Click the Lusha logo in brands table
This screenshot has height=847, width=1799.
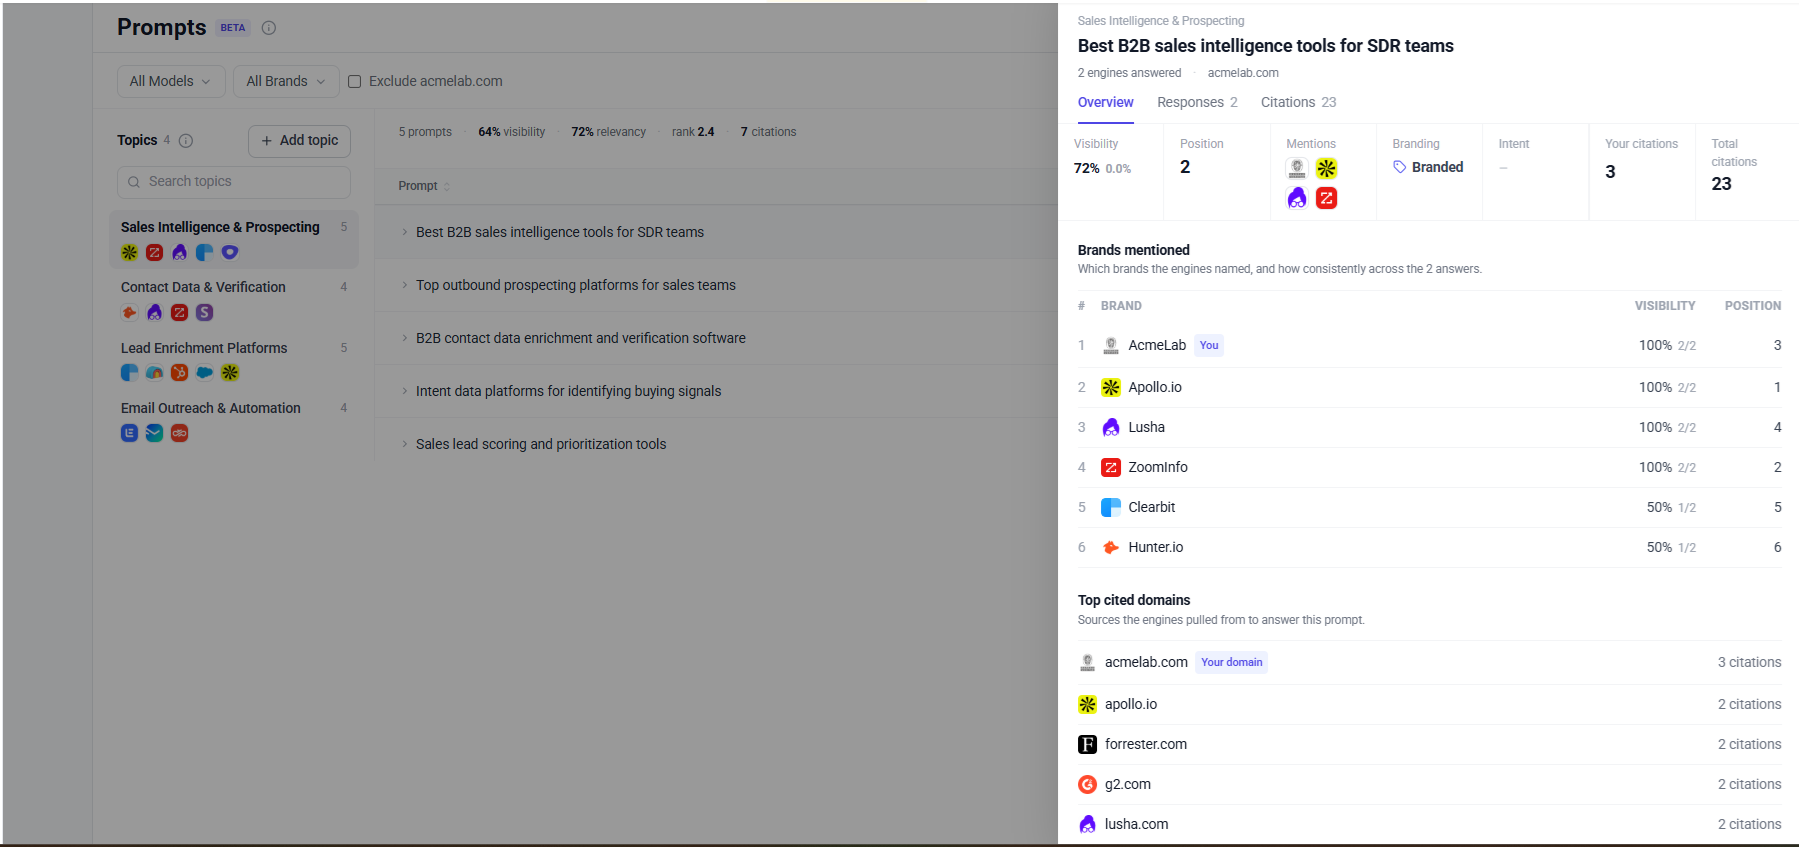pyautogui.click(x=1111, y=427)
